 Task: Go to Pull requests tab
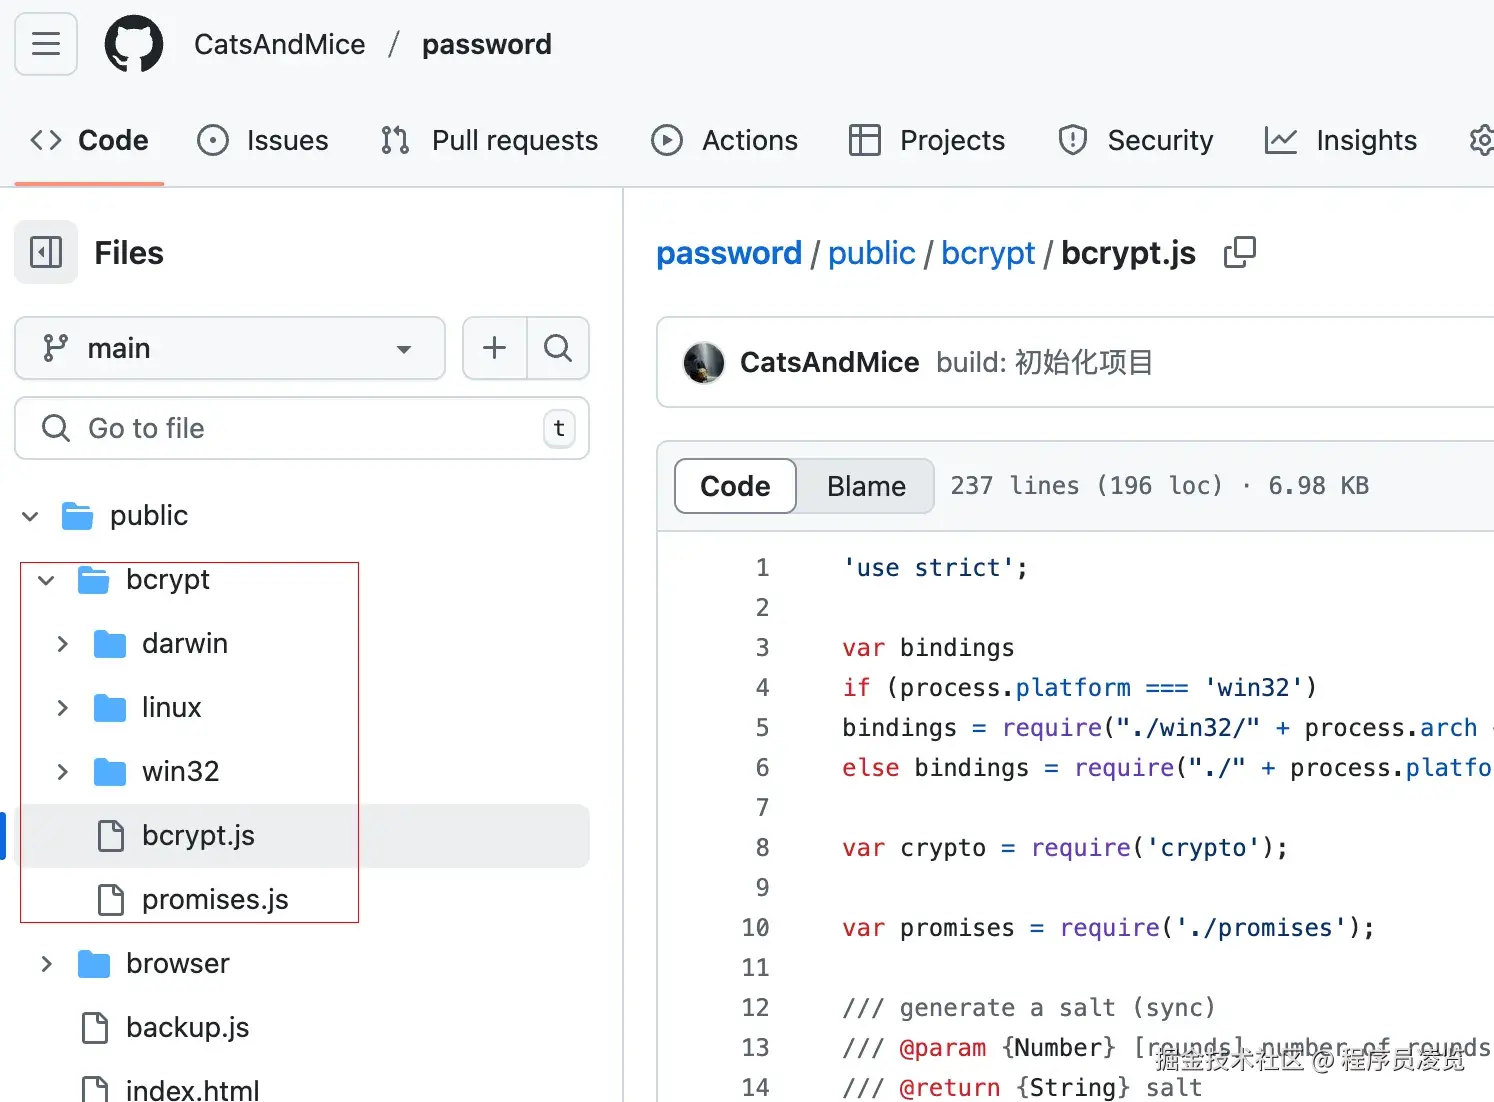(489, 140)
